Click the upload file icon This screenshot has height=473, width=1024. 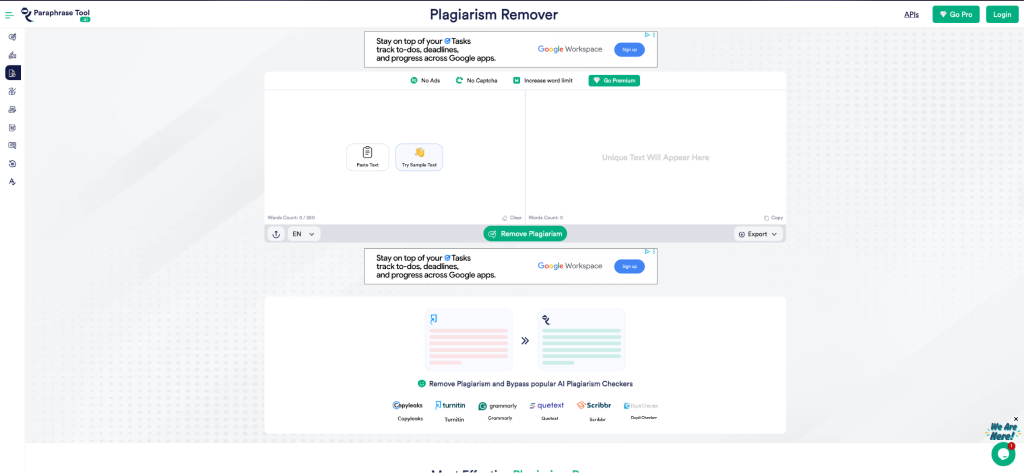[x=276, y=234]
